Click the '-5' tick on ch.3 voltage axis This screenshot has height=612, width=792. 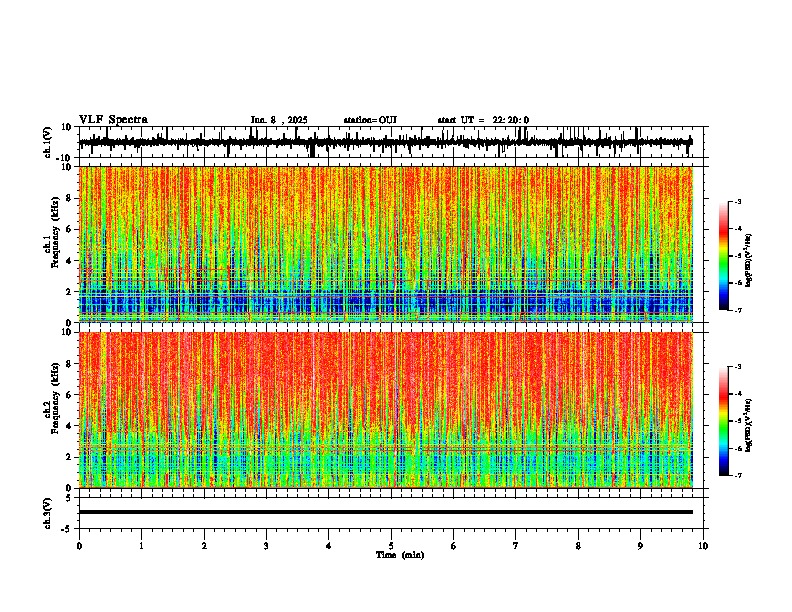point(67,529)
